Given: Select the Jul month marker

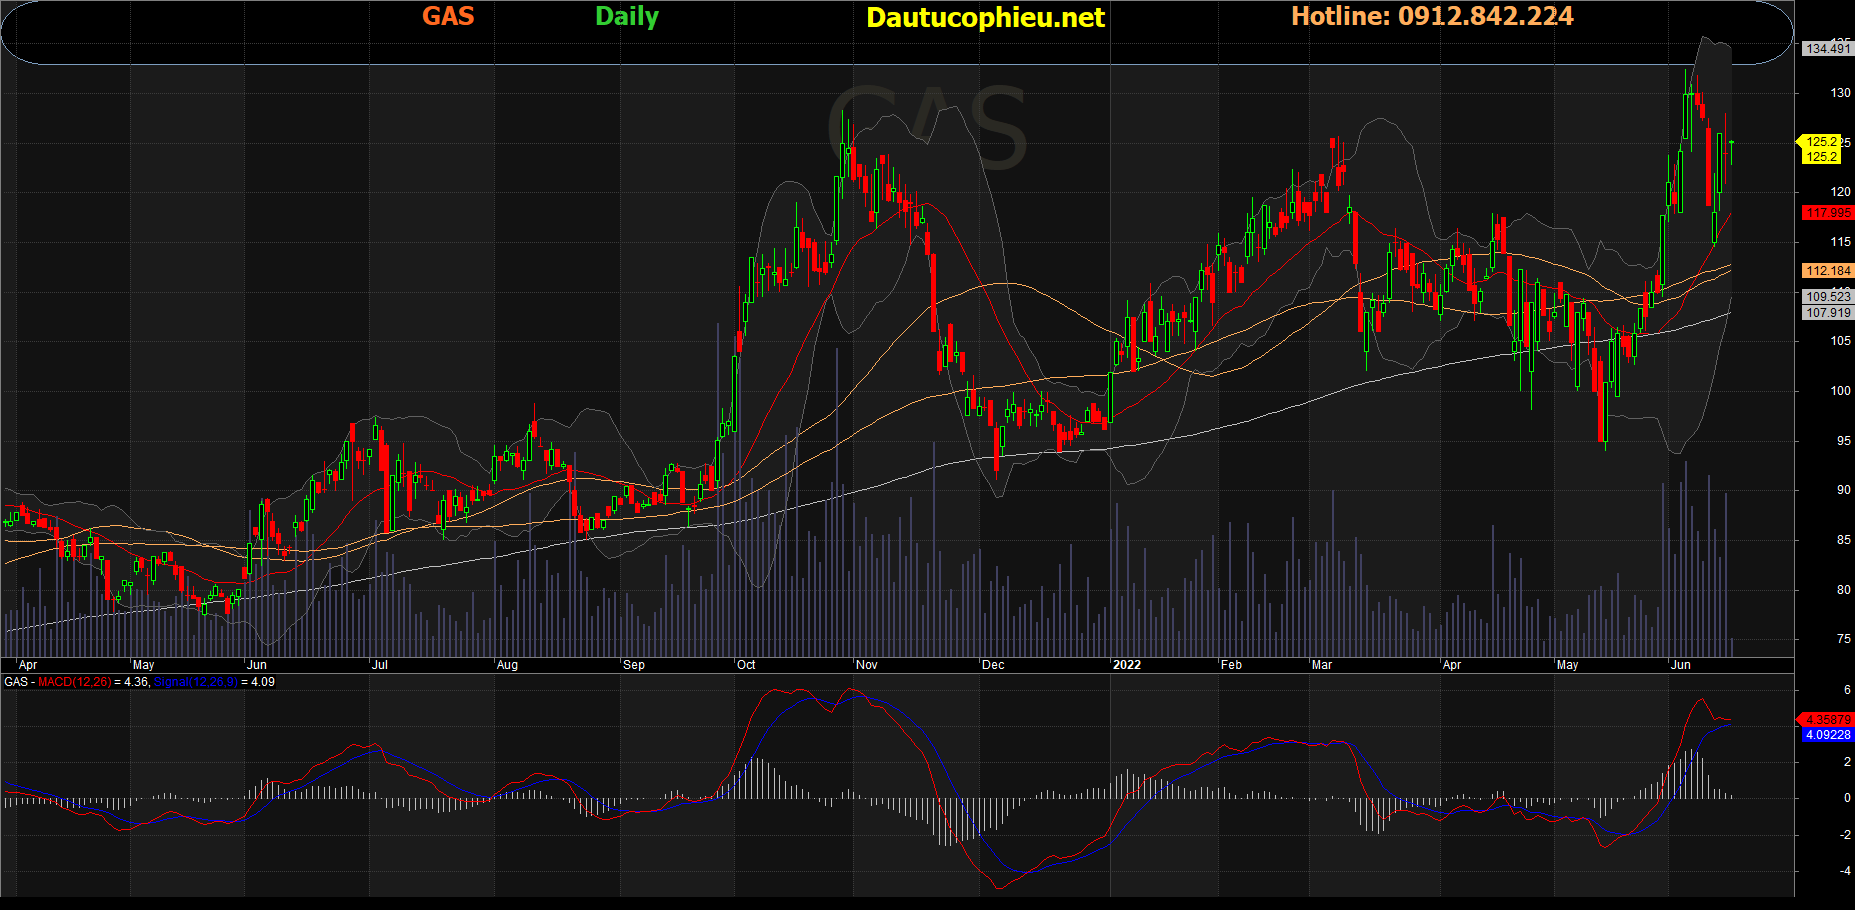Looking at the screenshot, I should click(x=379, y=665).
